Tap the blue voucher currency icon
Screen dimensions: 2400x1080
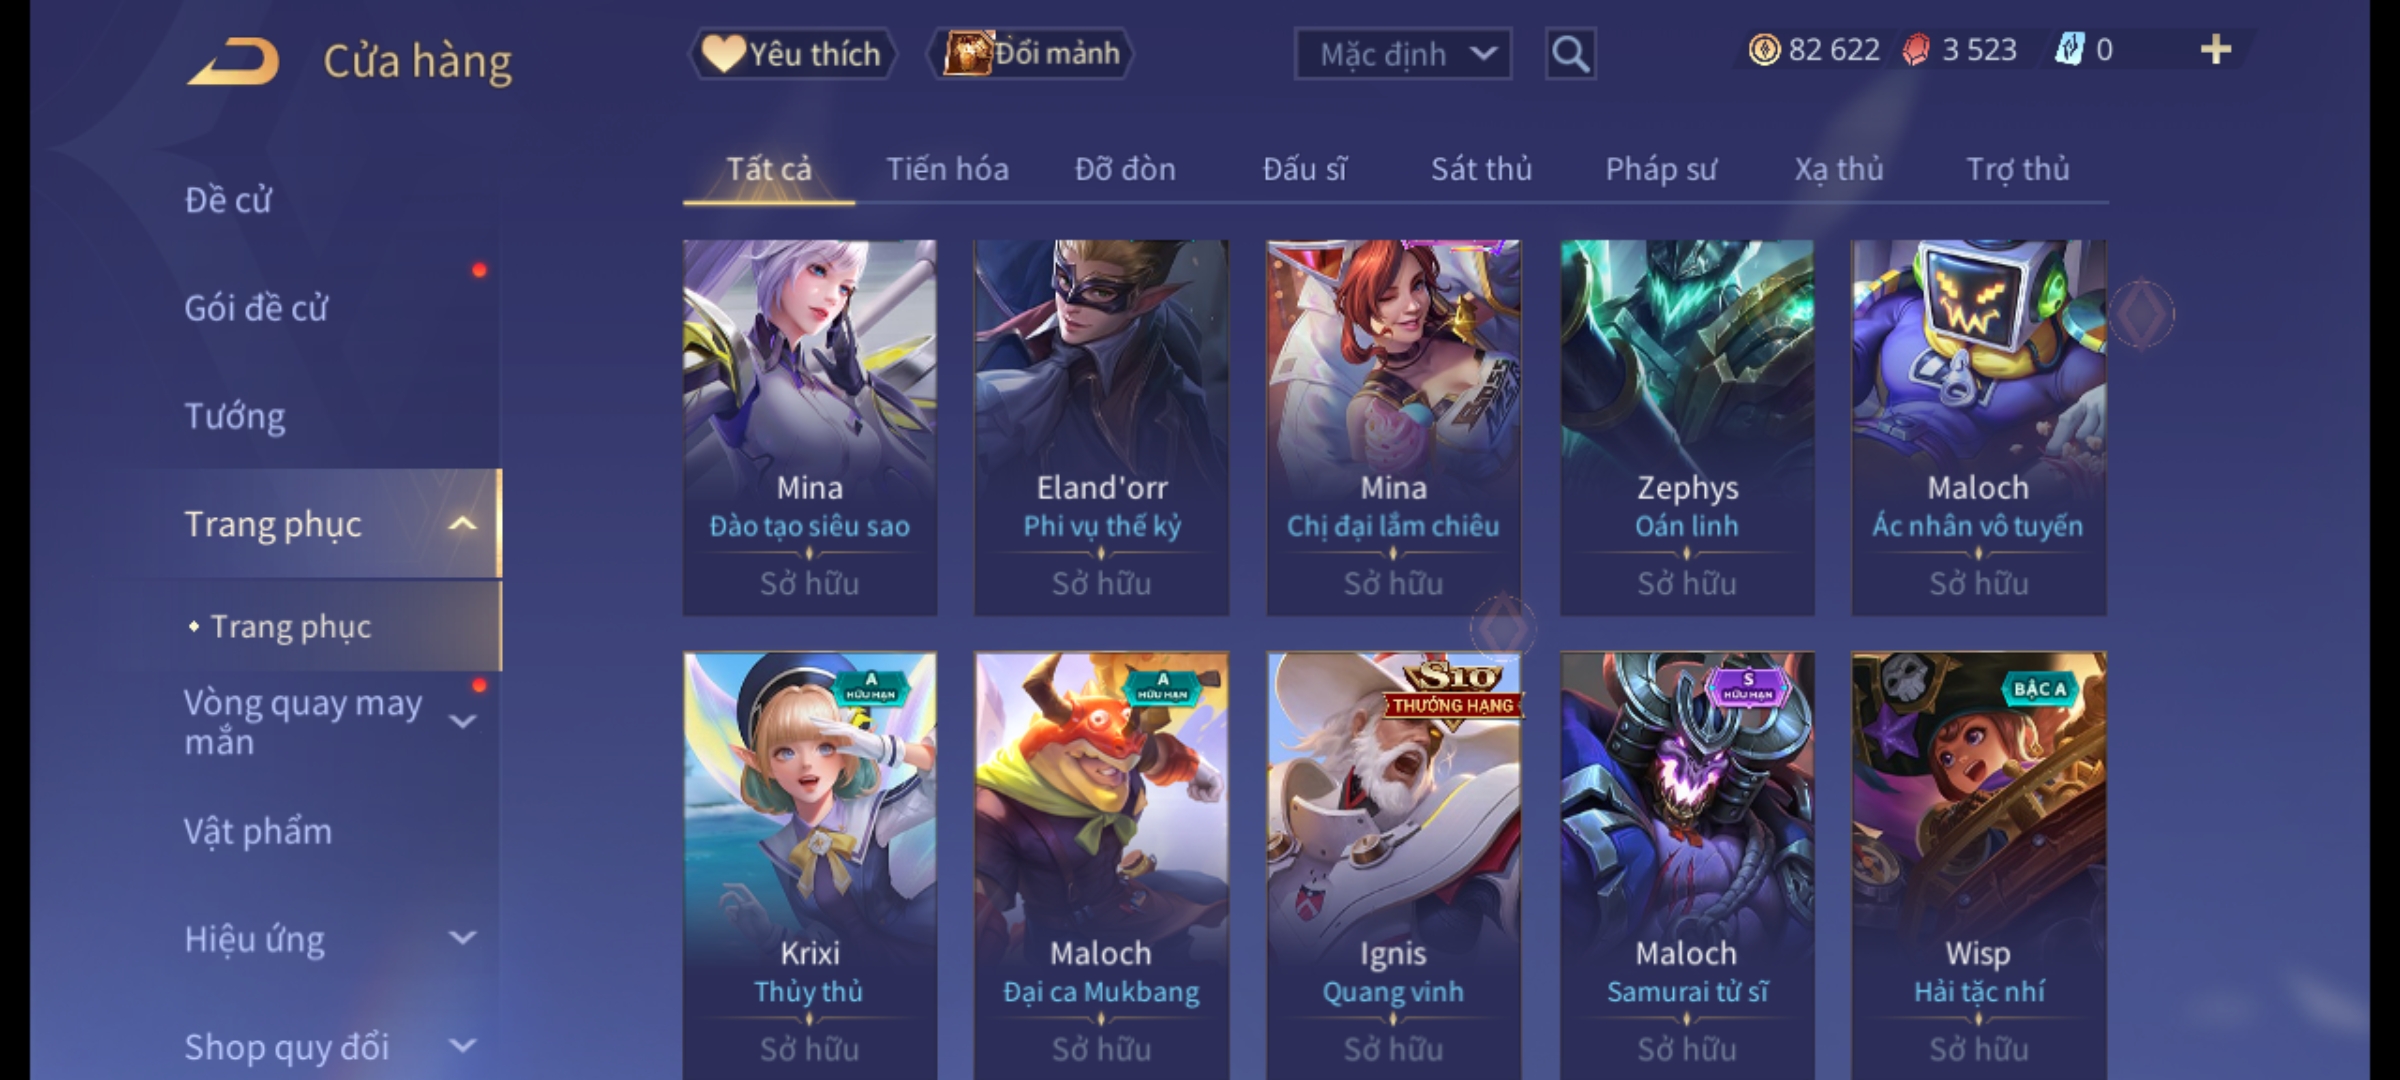[2069, 50]
